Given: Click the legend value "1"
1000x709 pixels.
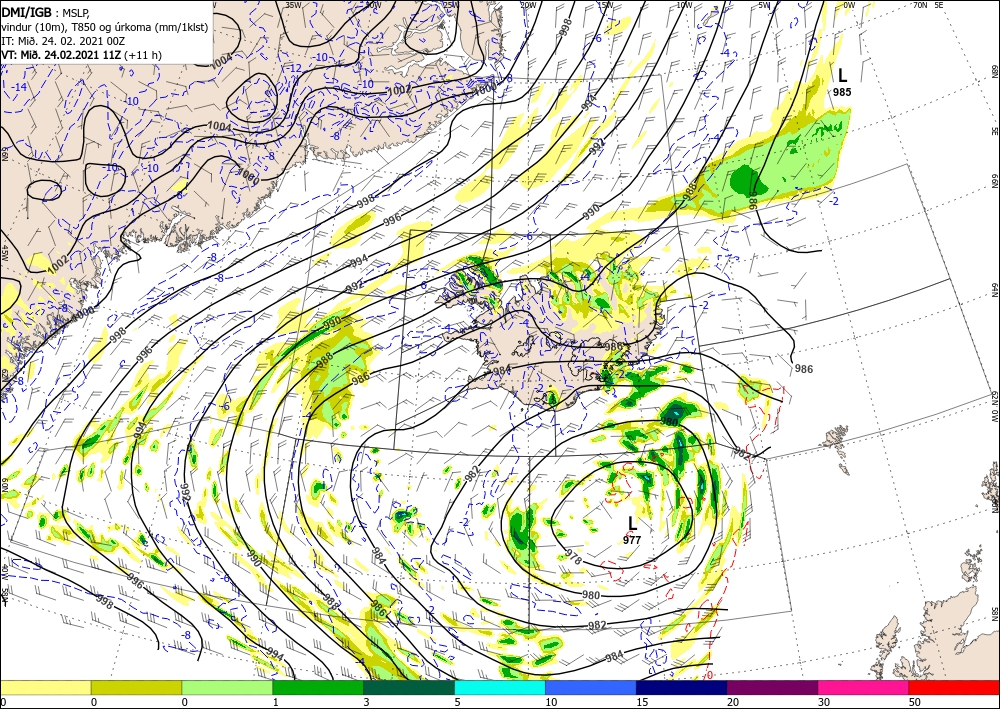Looking at the screenshot, I should click(276, 702).
